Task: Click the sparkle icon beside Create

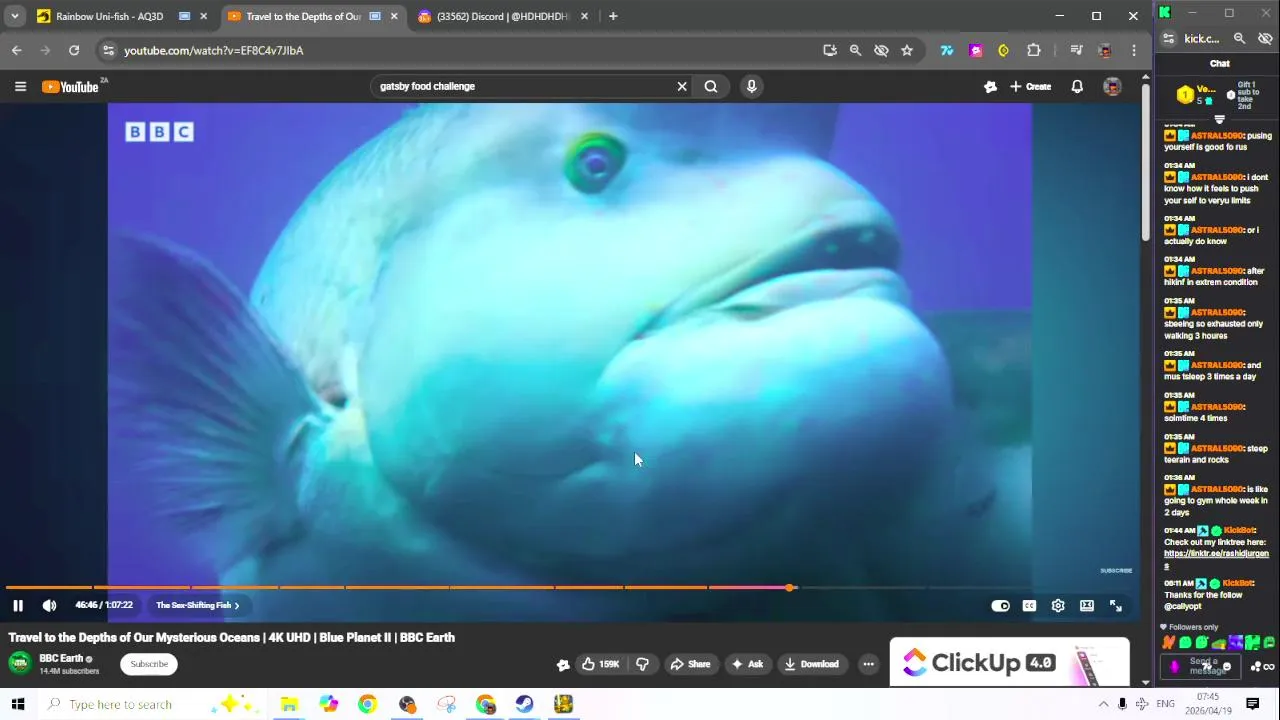Action: pos(990,86)
